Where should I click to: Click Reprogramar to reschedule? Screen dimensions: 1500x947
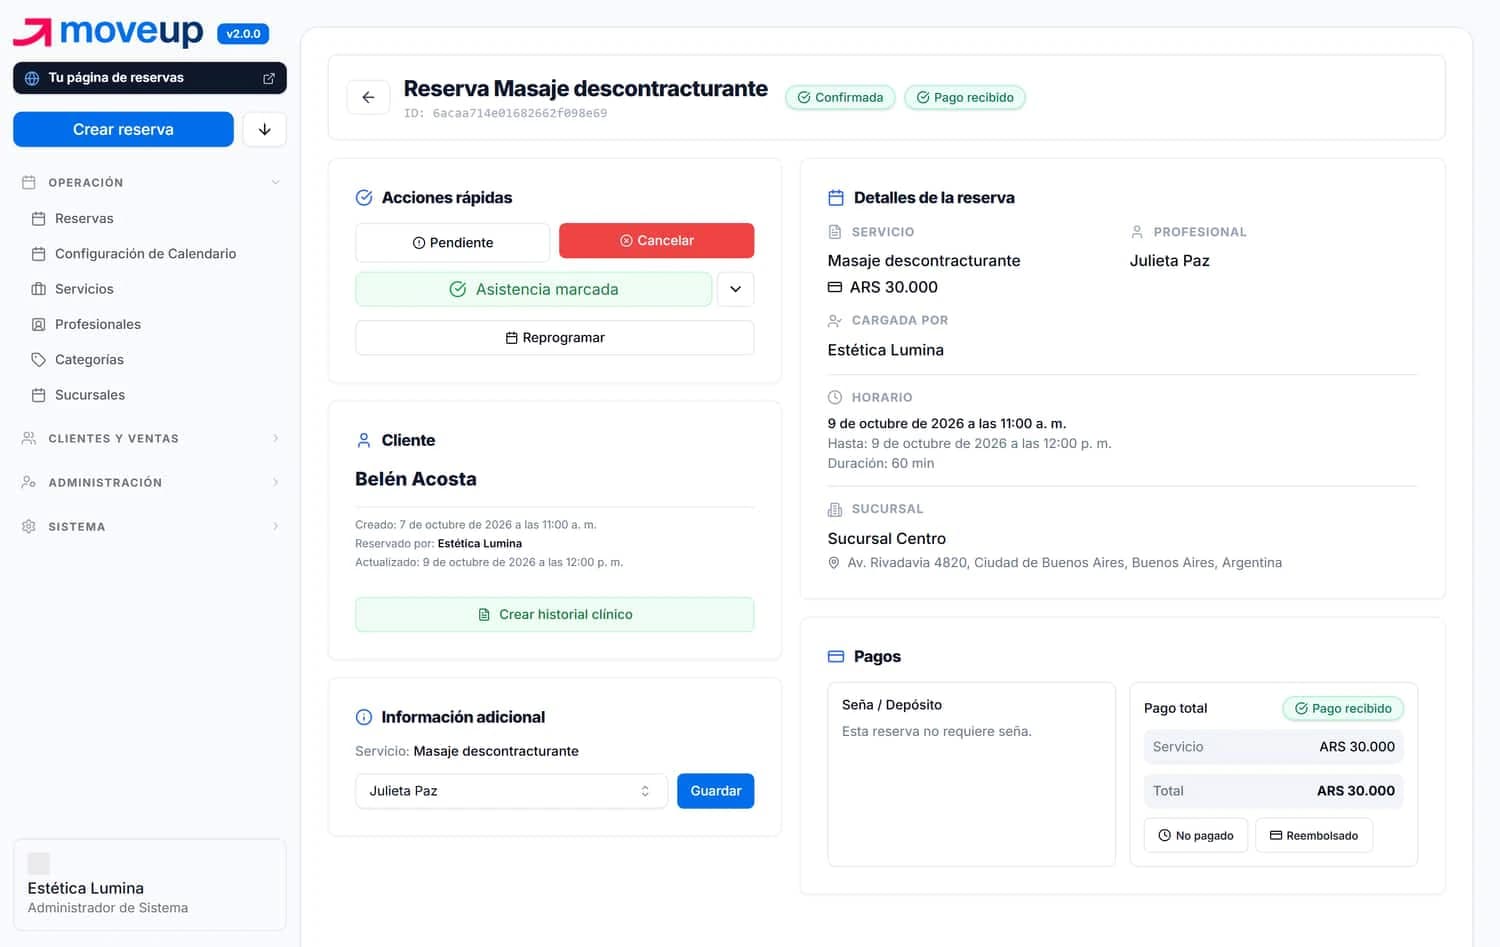555,338
